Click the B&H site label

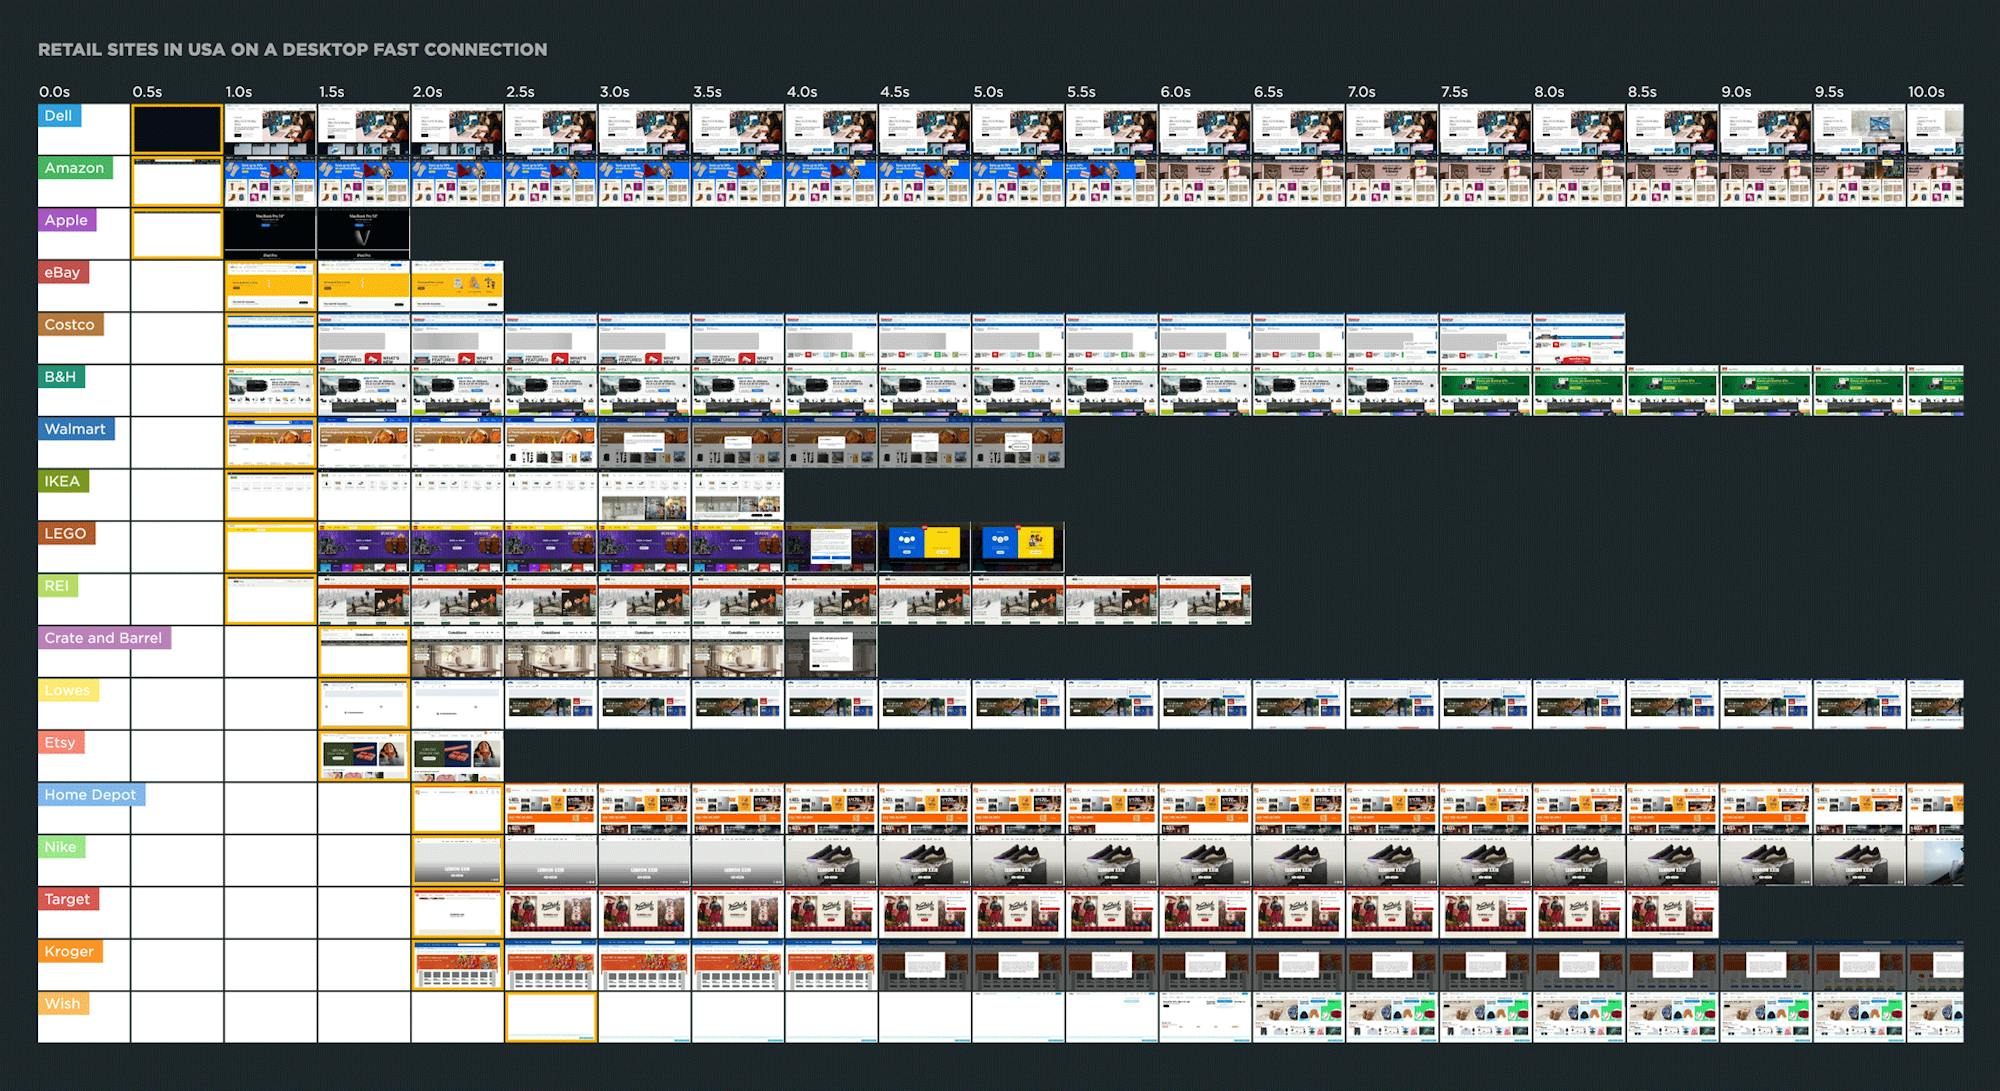coord(60,377)
